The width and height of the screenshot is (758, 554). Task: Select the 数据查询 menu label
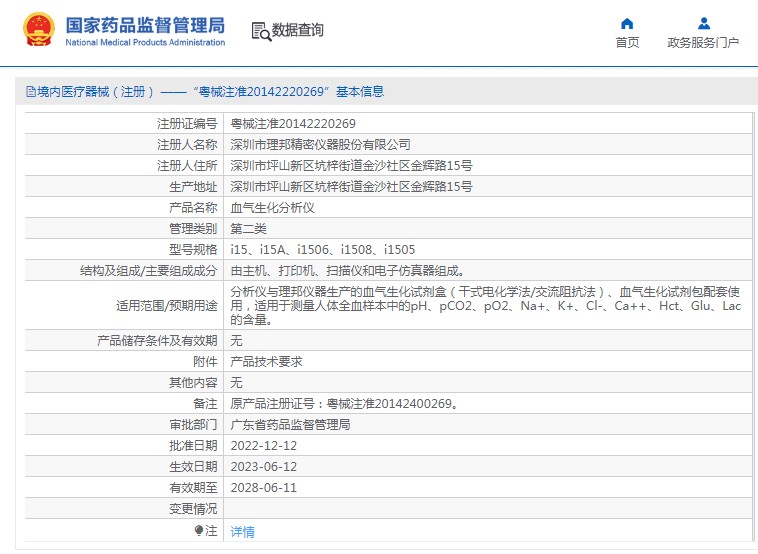pyautogui.click(x=298, y=31)
